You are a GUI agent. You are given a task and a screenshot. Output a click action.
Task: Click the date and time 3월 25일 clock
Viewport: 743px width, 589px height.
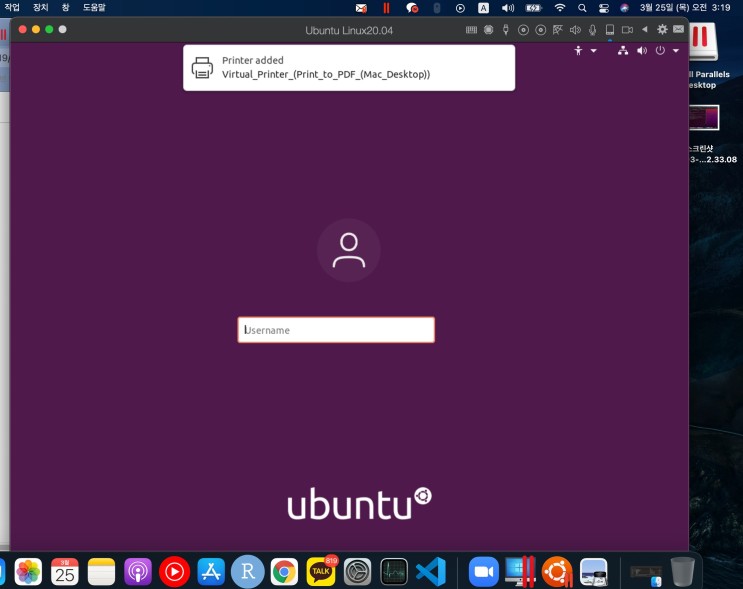685,8
